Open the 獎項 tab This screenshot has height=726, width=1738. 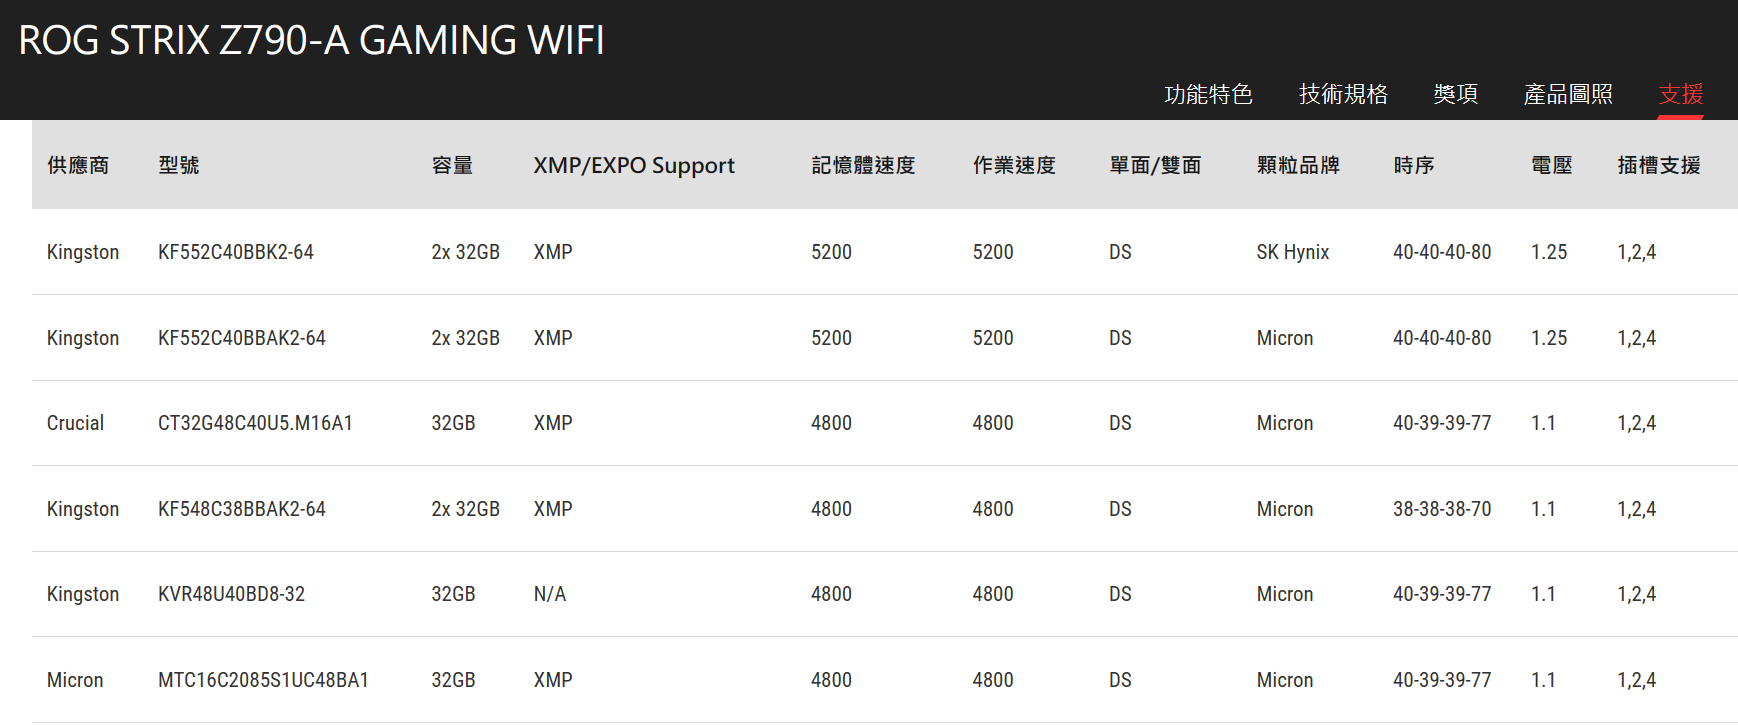1455,94
